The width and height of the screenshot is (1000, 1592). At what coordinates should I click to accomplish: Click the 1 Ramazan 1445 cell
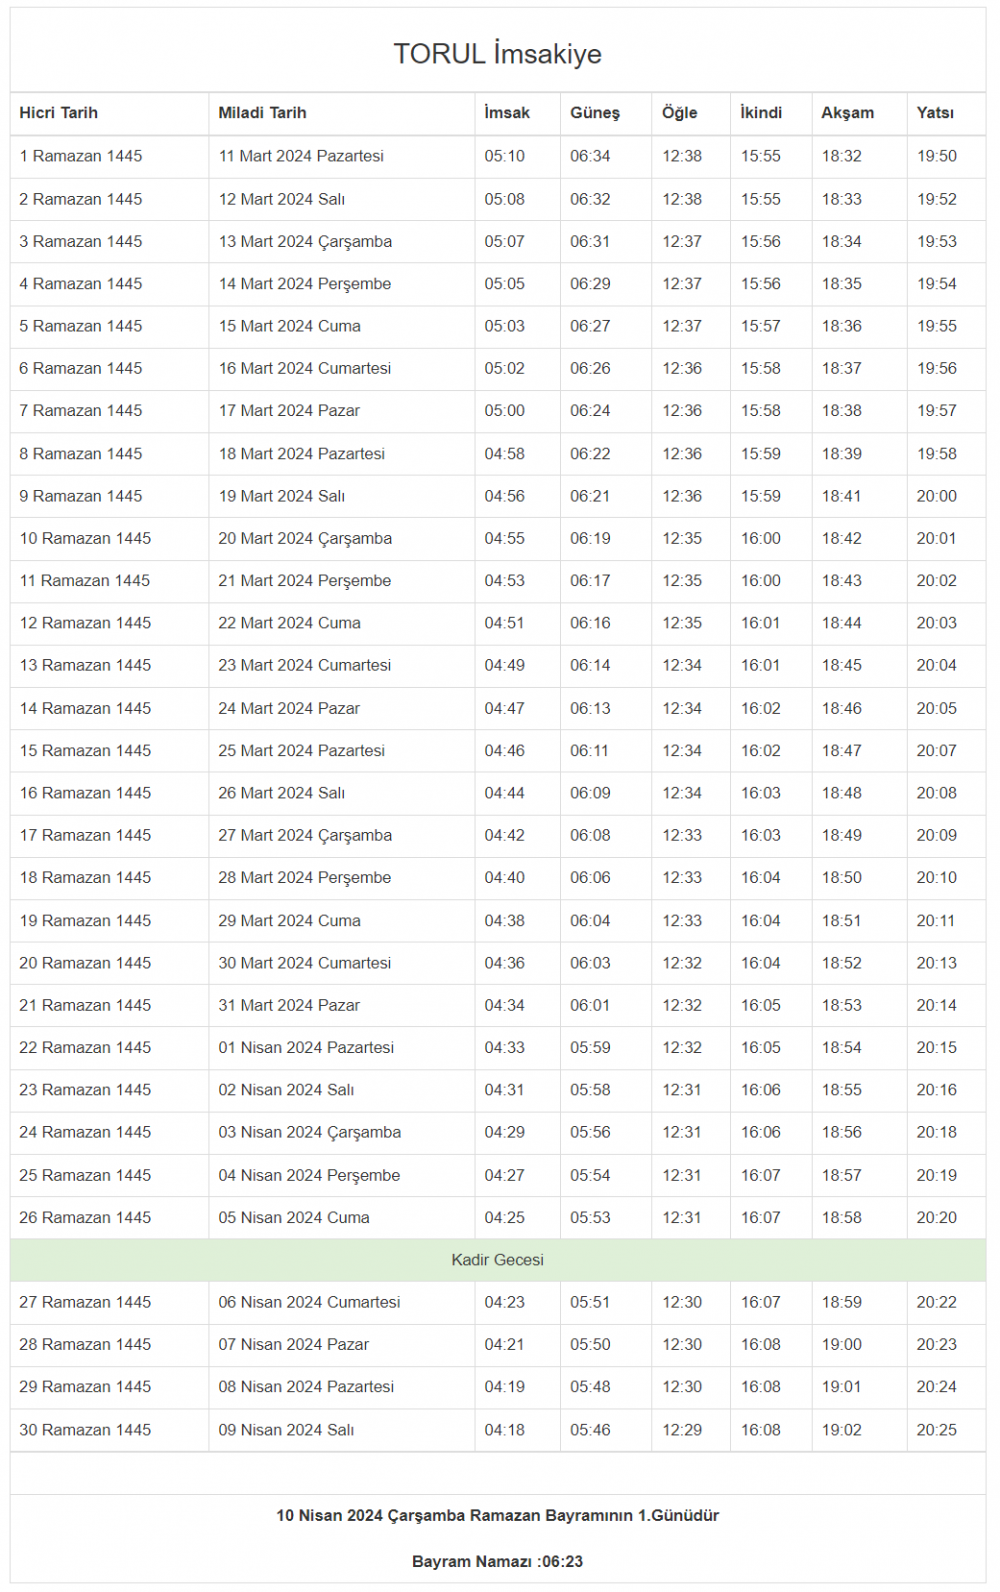point(81,156)
